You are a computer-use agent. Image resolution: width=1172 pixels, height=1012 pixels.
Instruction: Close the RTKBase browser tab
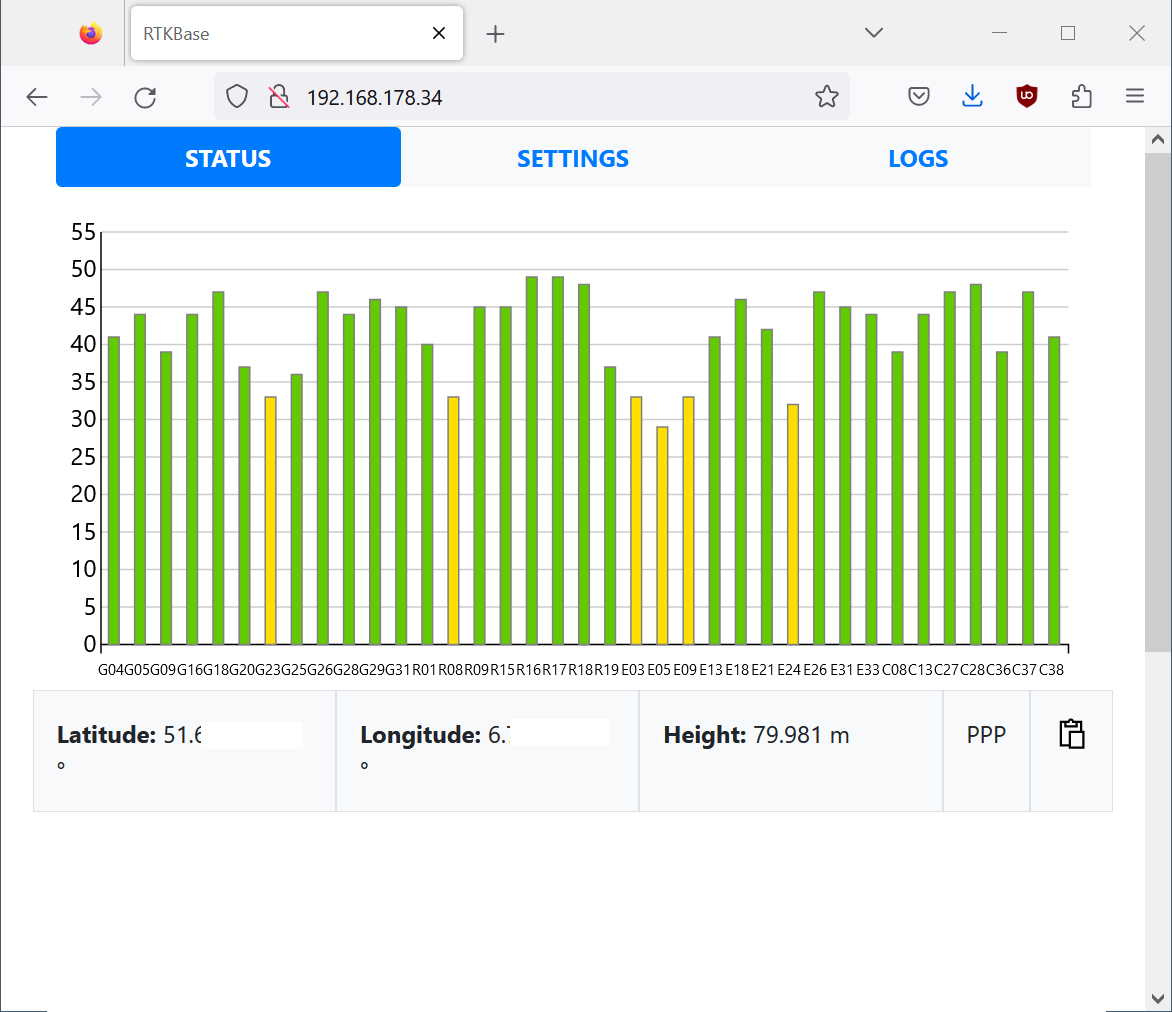pyautogui.click(x=438, y=34)
